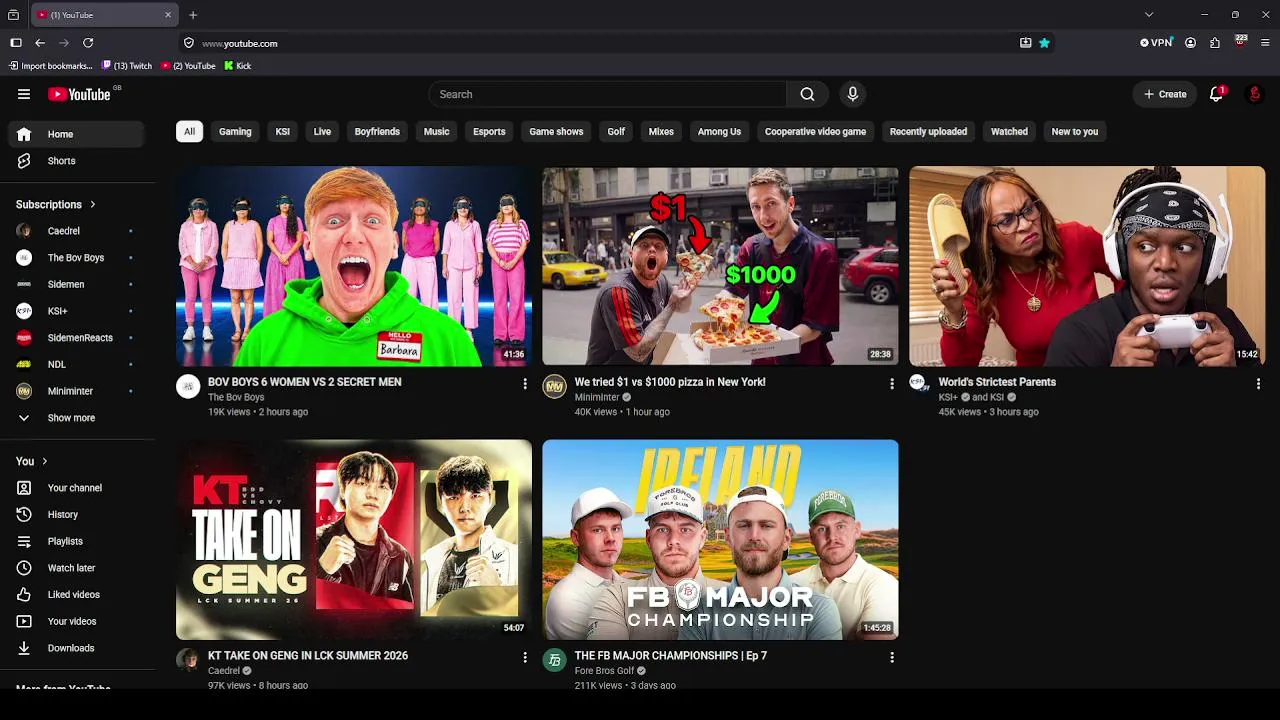The image size is (1280, 720).
Task: Play the KT Take On GenG thumbnail
Action: (x=354, y=540)
